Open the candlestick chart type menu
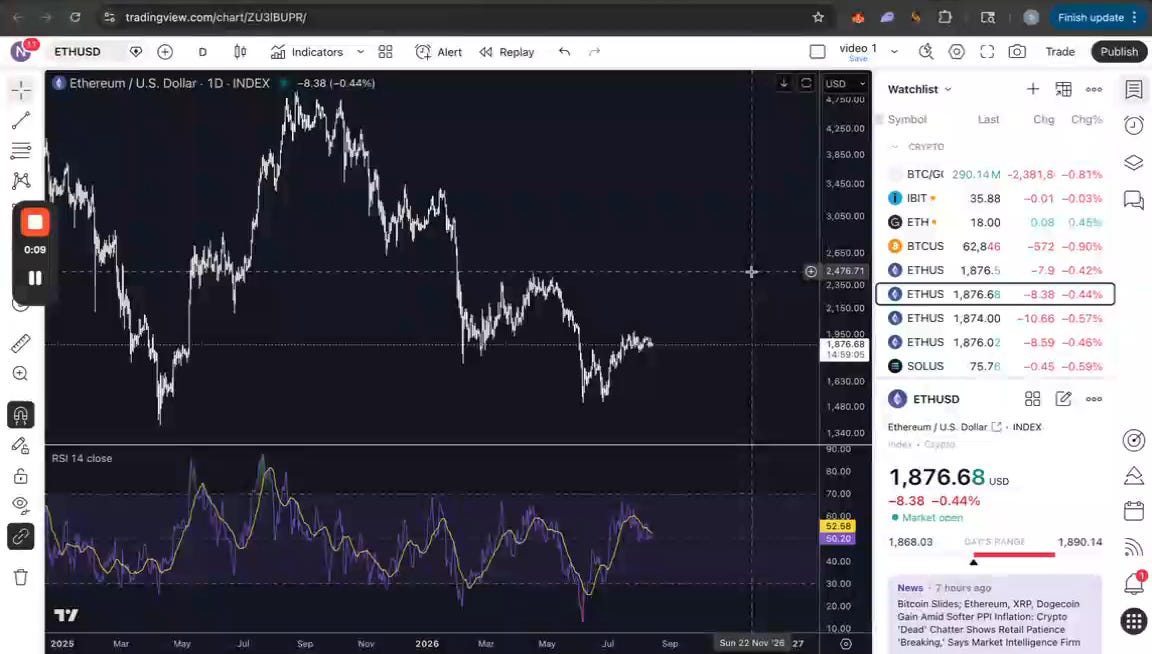This screenshot has width=1152, height=654. pyautogui.click(x=240, y=51)
